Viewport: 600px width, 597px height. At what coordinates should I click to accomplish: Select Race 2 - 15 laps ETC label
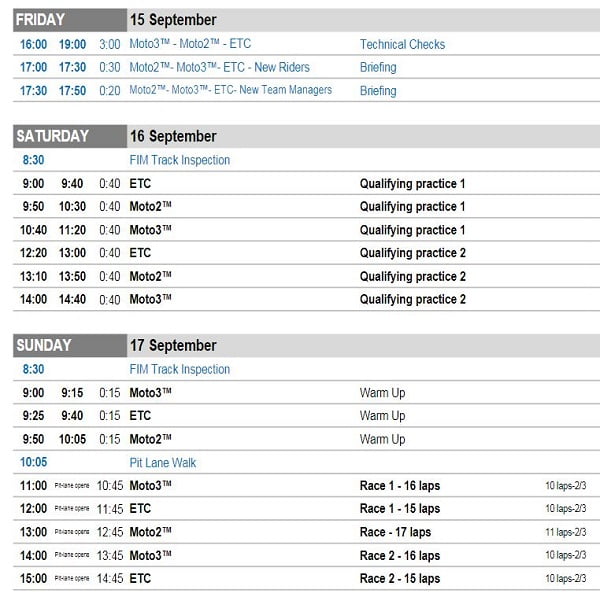click(x=399, y=579)
